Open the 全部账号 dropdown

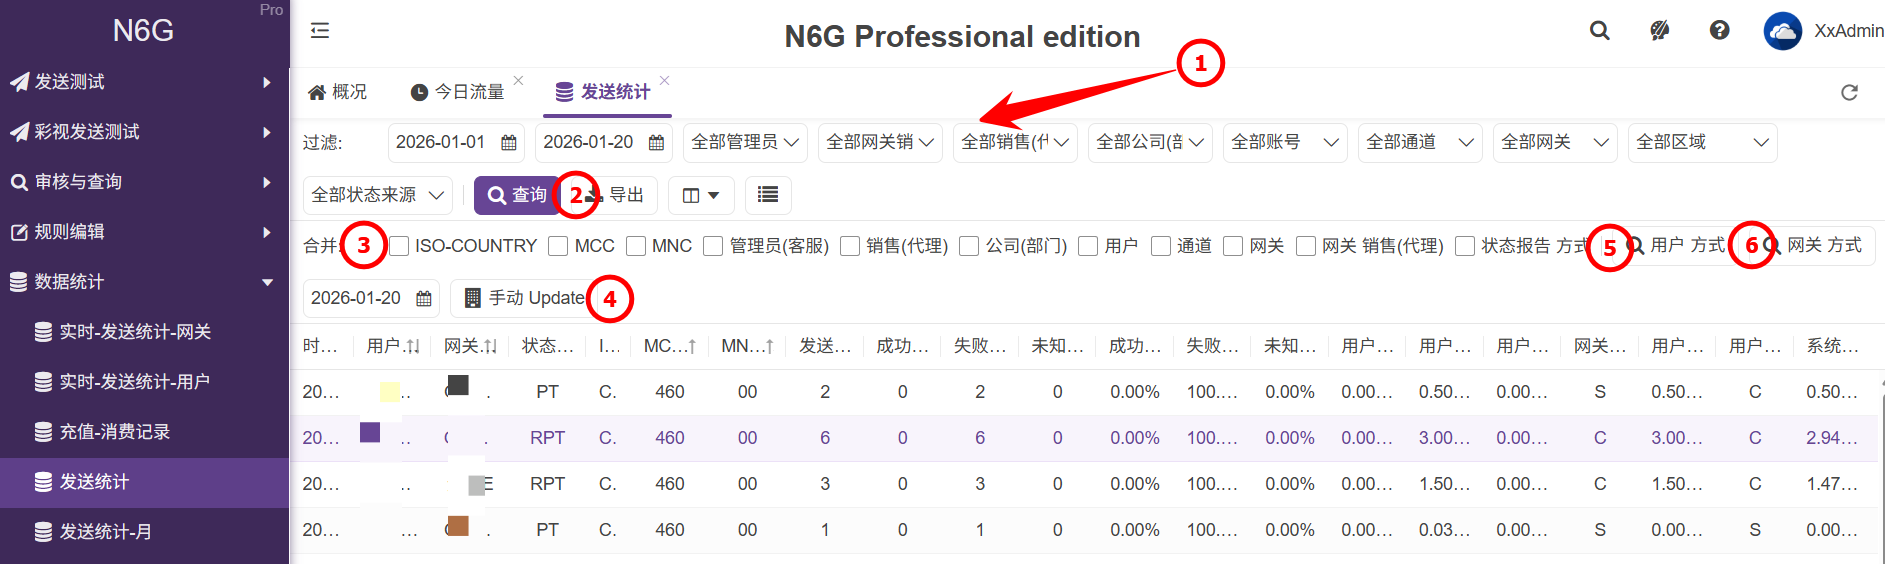(1285, 143)
